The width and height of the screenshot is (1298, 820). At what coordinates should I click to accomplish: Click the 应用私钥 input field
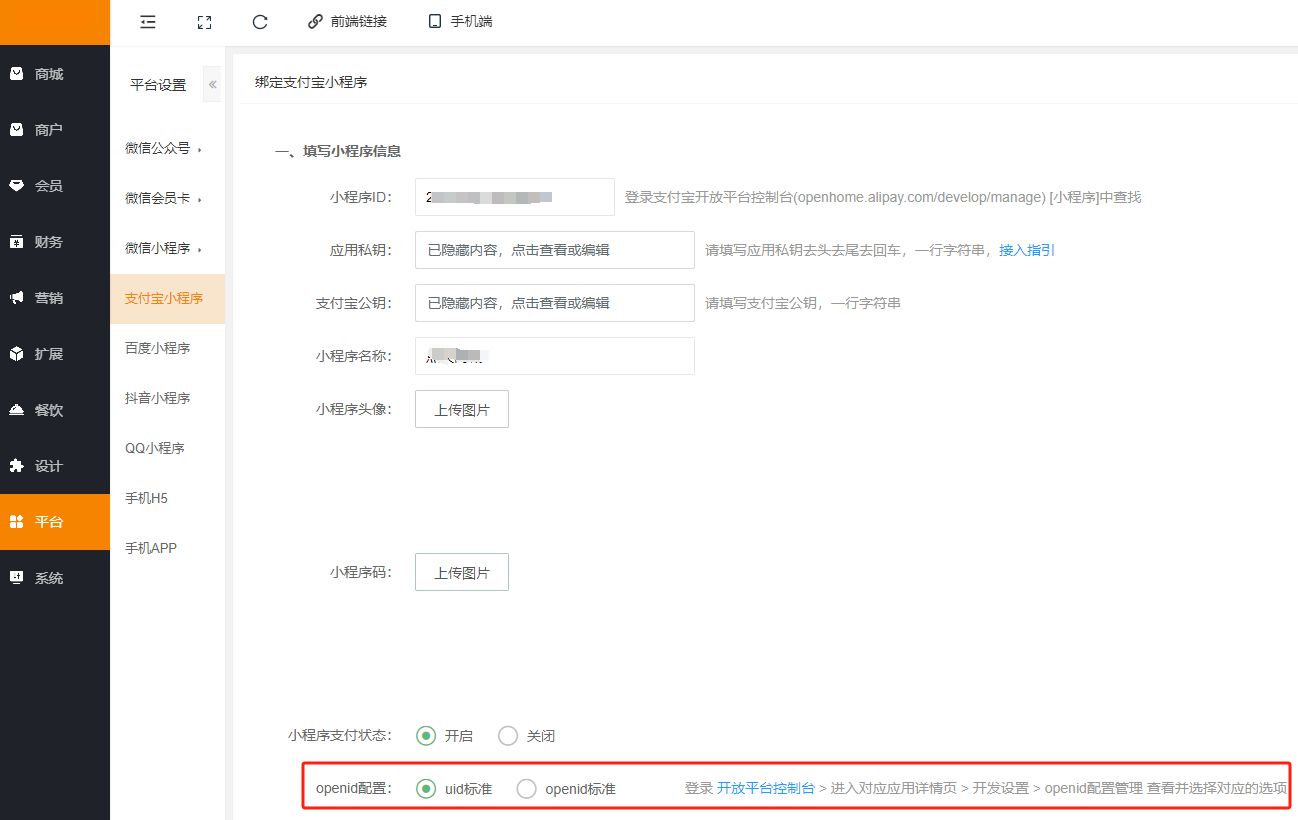pyautogui.click(x=554, y=250)
